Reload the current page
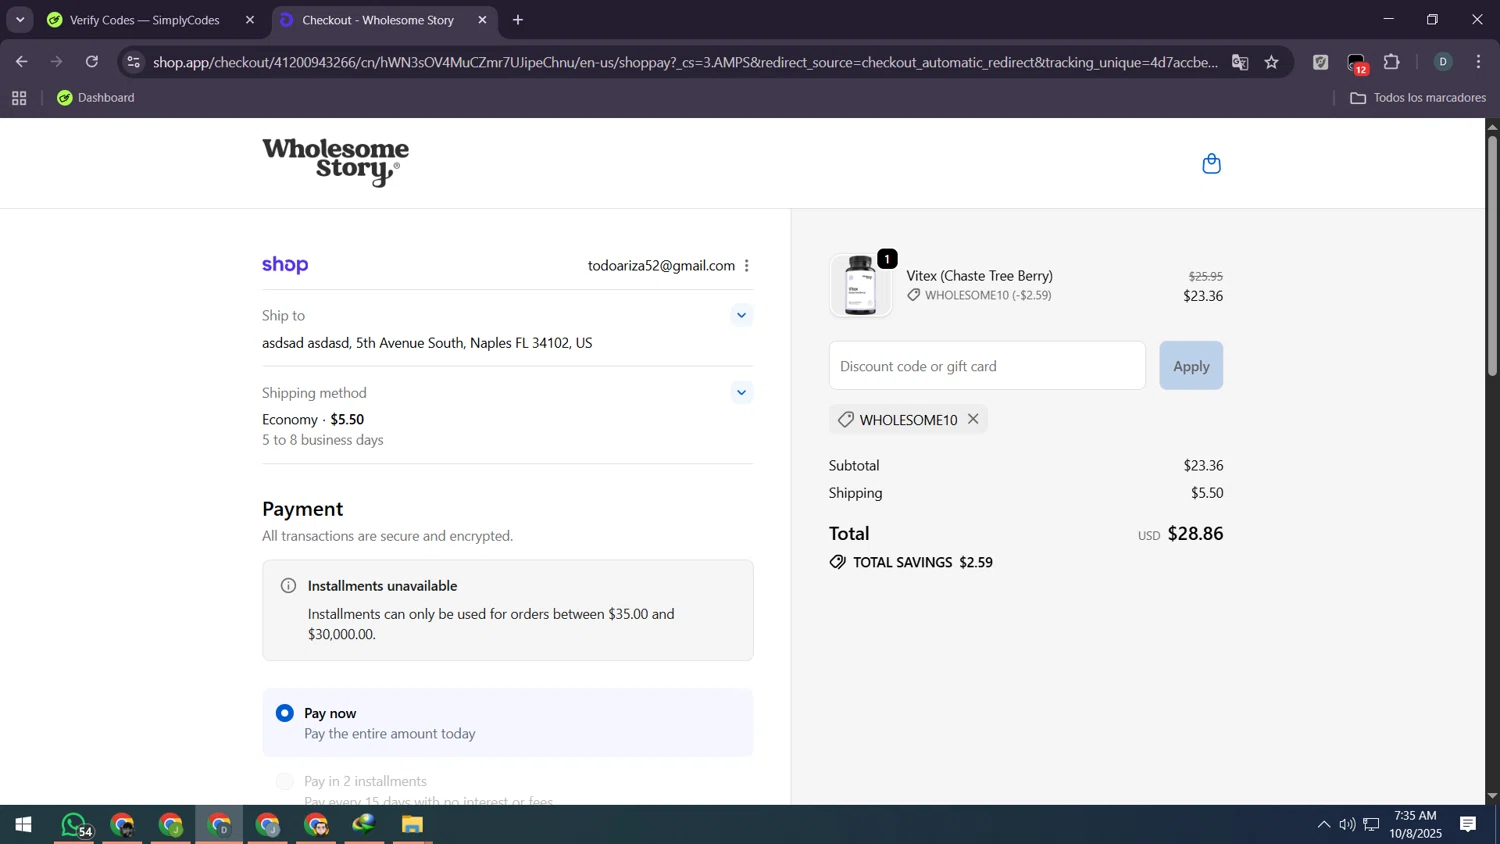 [x=92, y=62]
